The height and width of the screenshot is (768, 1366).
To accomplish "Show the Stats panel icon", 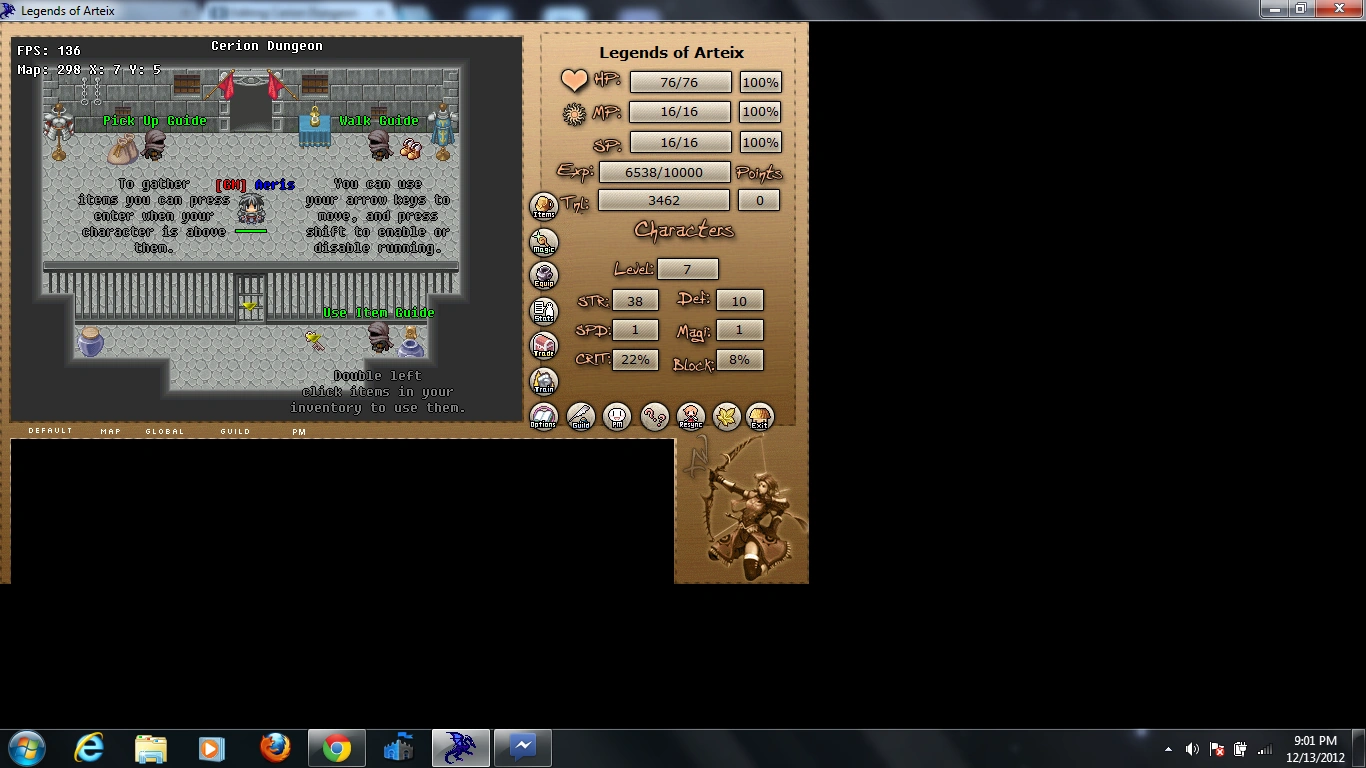I will point(544,312).
